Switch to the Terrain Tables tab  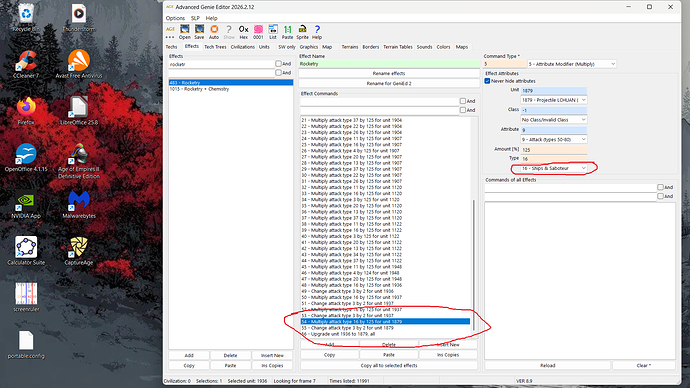[398, 47]
